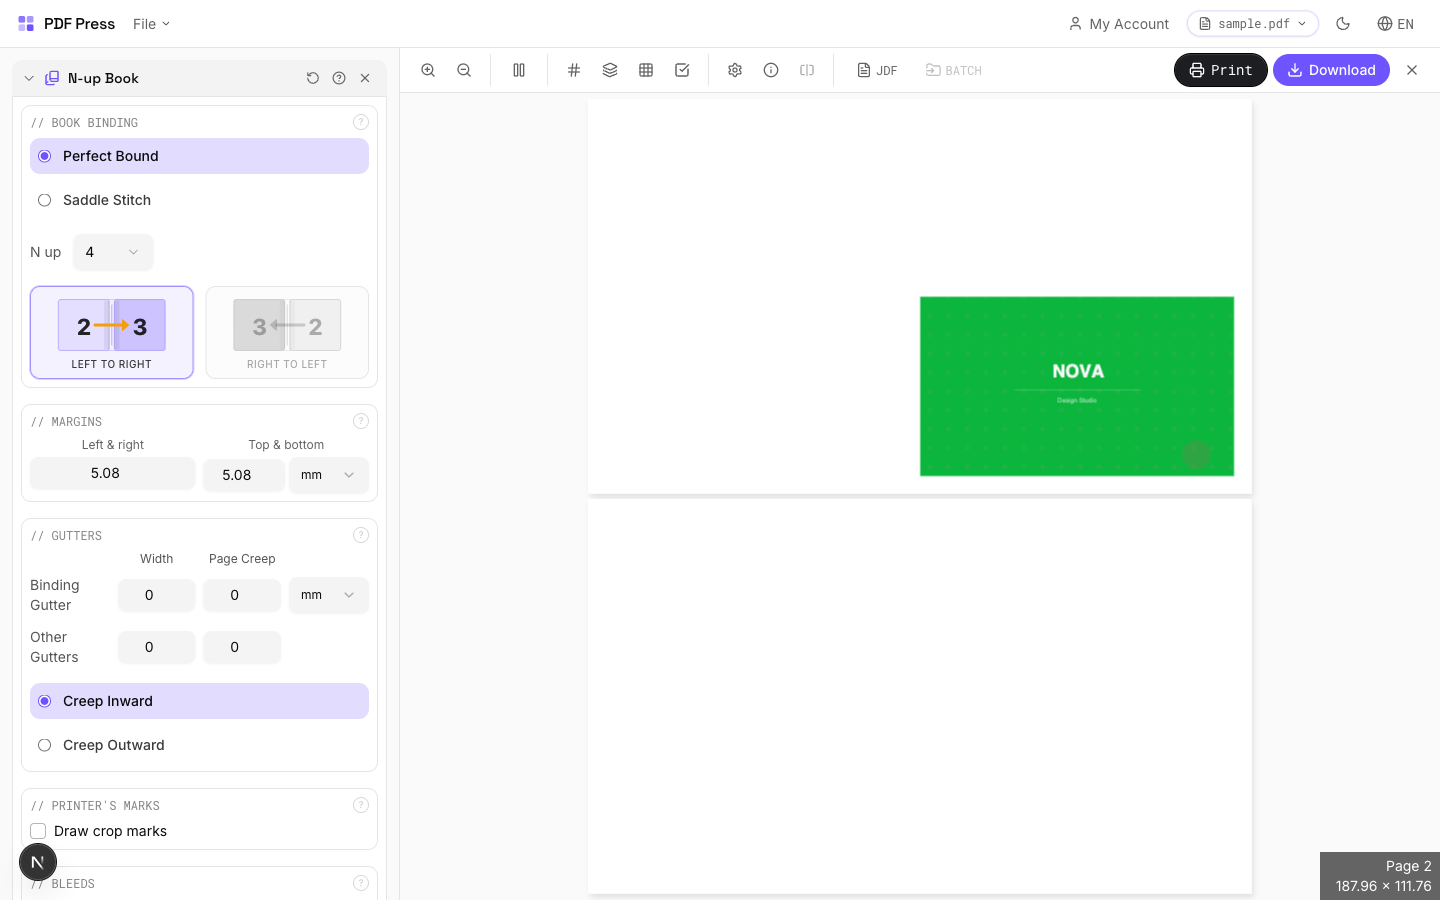
Task: Toggle the two-page spread view
Action: [519, 70]
